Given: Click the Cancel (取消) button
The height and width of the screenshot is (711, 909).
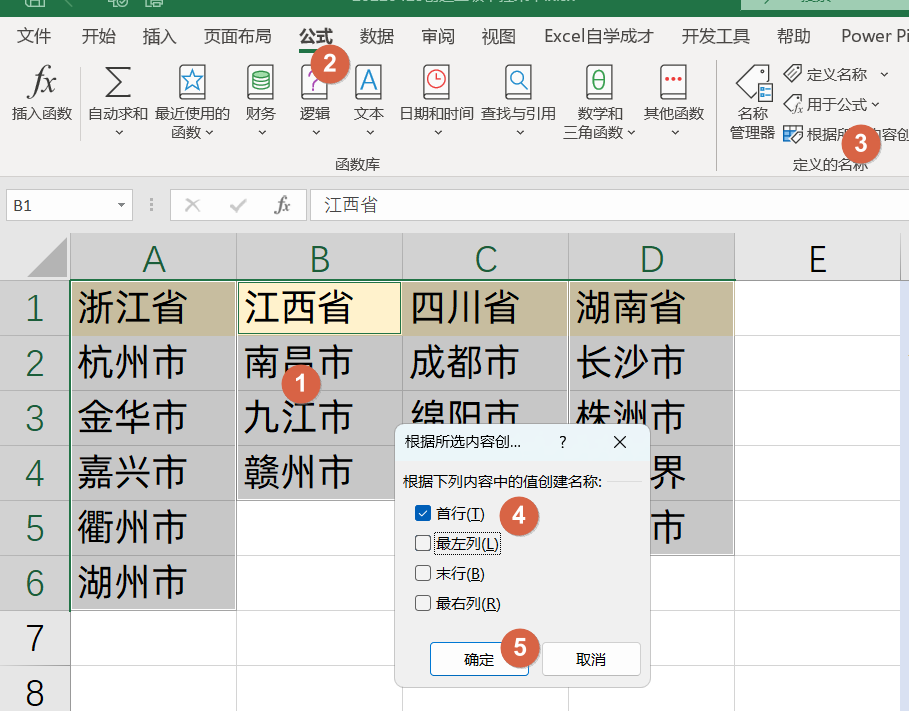Looking at the screenshot, I should point(591,659).
